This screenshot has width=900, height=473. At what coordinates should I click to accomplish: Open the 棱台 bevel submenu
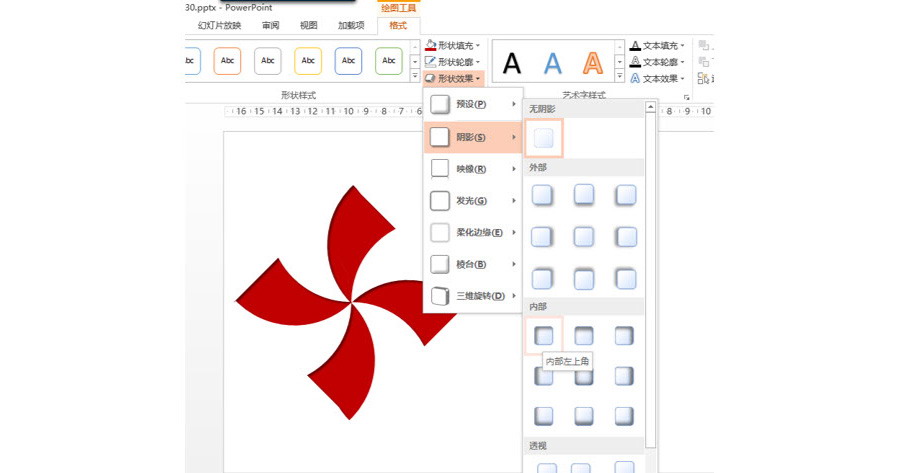coord(472,265)
